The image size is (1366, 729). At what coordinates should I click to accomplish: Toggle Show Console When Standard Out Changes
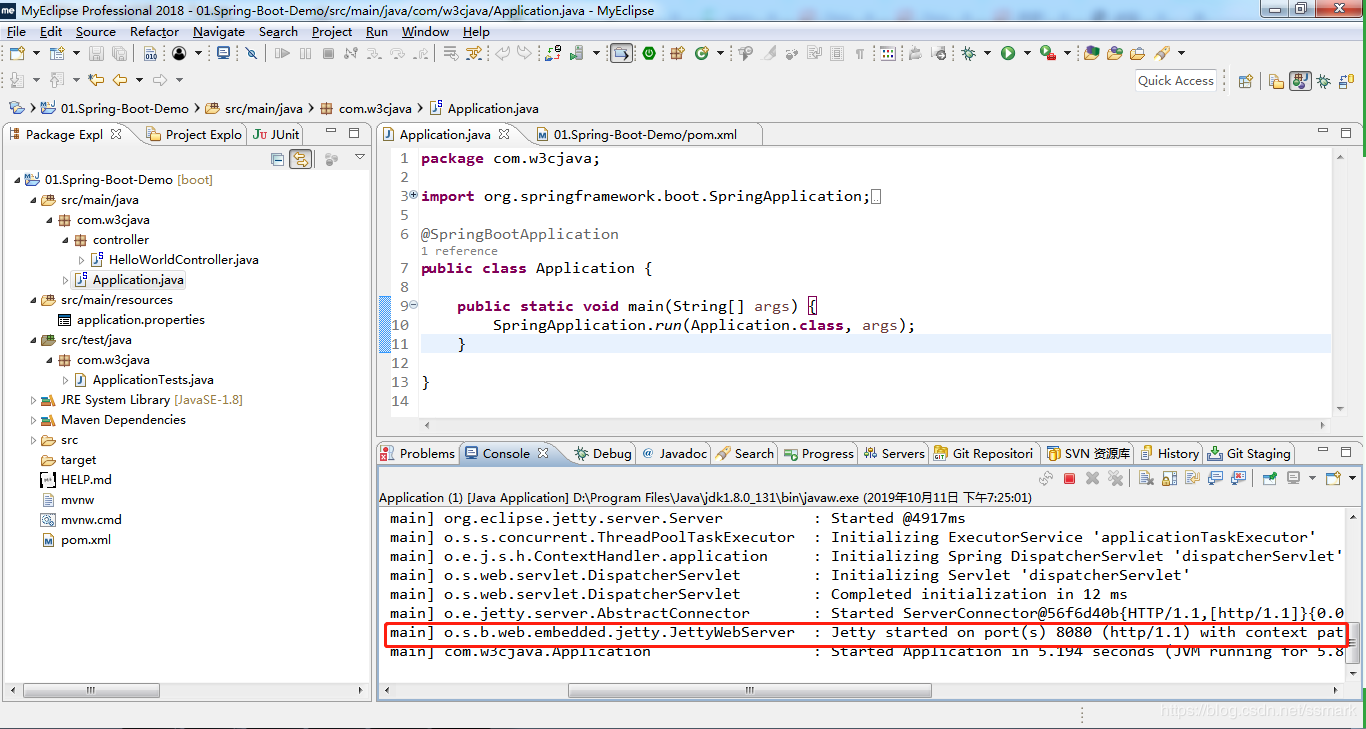click(1215, 479)
